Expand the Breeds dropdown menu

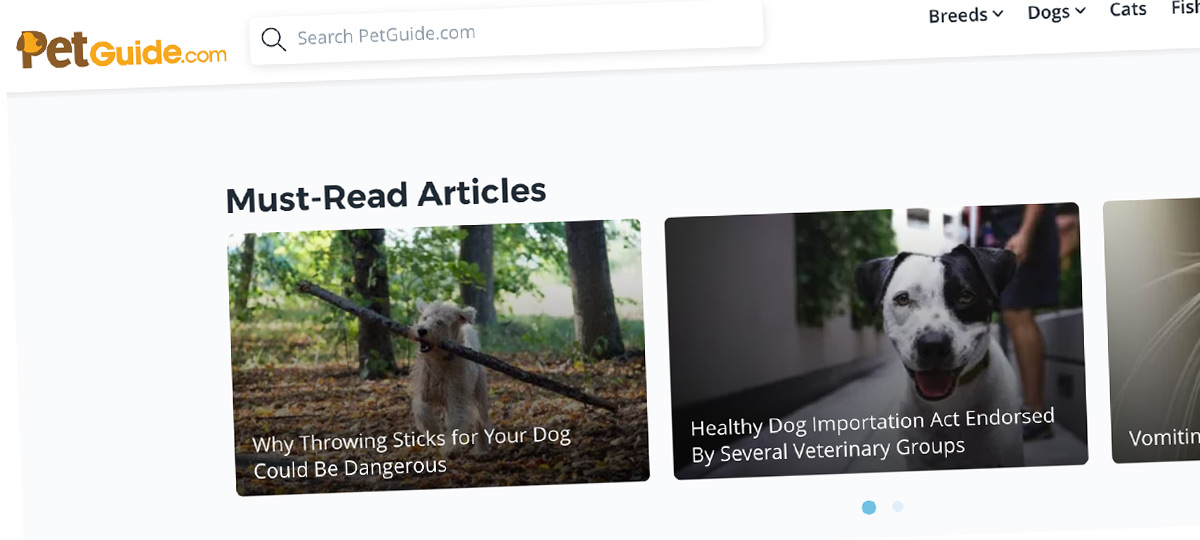click(965, 15)
